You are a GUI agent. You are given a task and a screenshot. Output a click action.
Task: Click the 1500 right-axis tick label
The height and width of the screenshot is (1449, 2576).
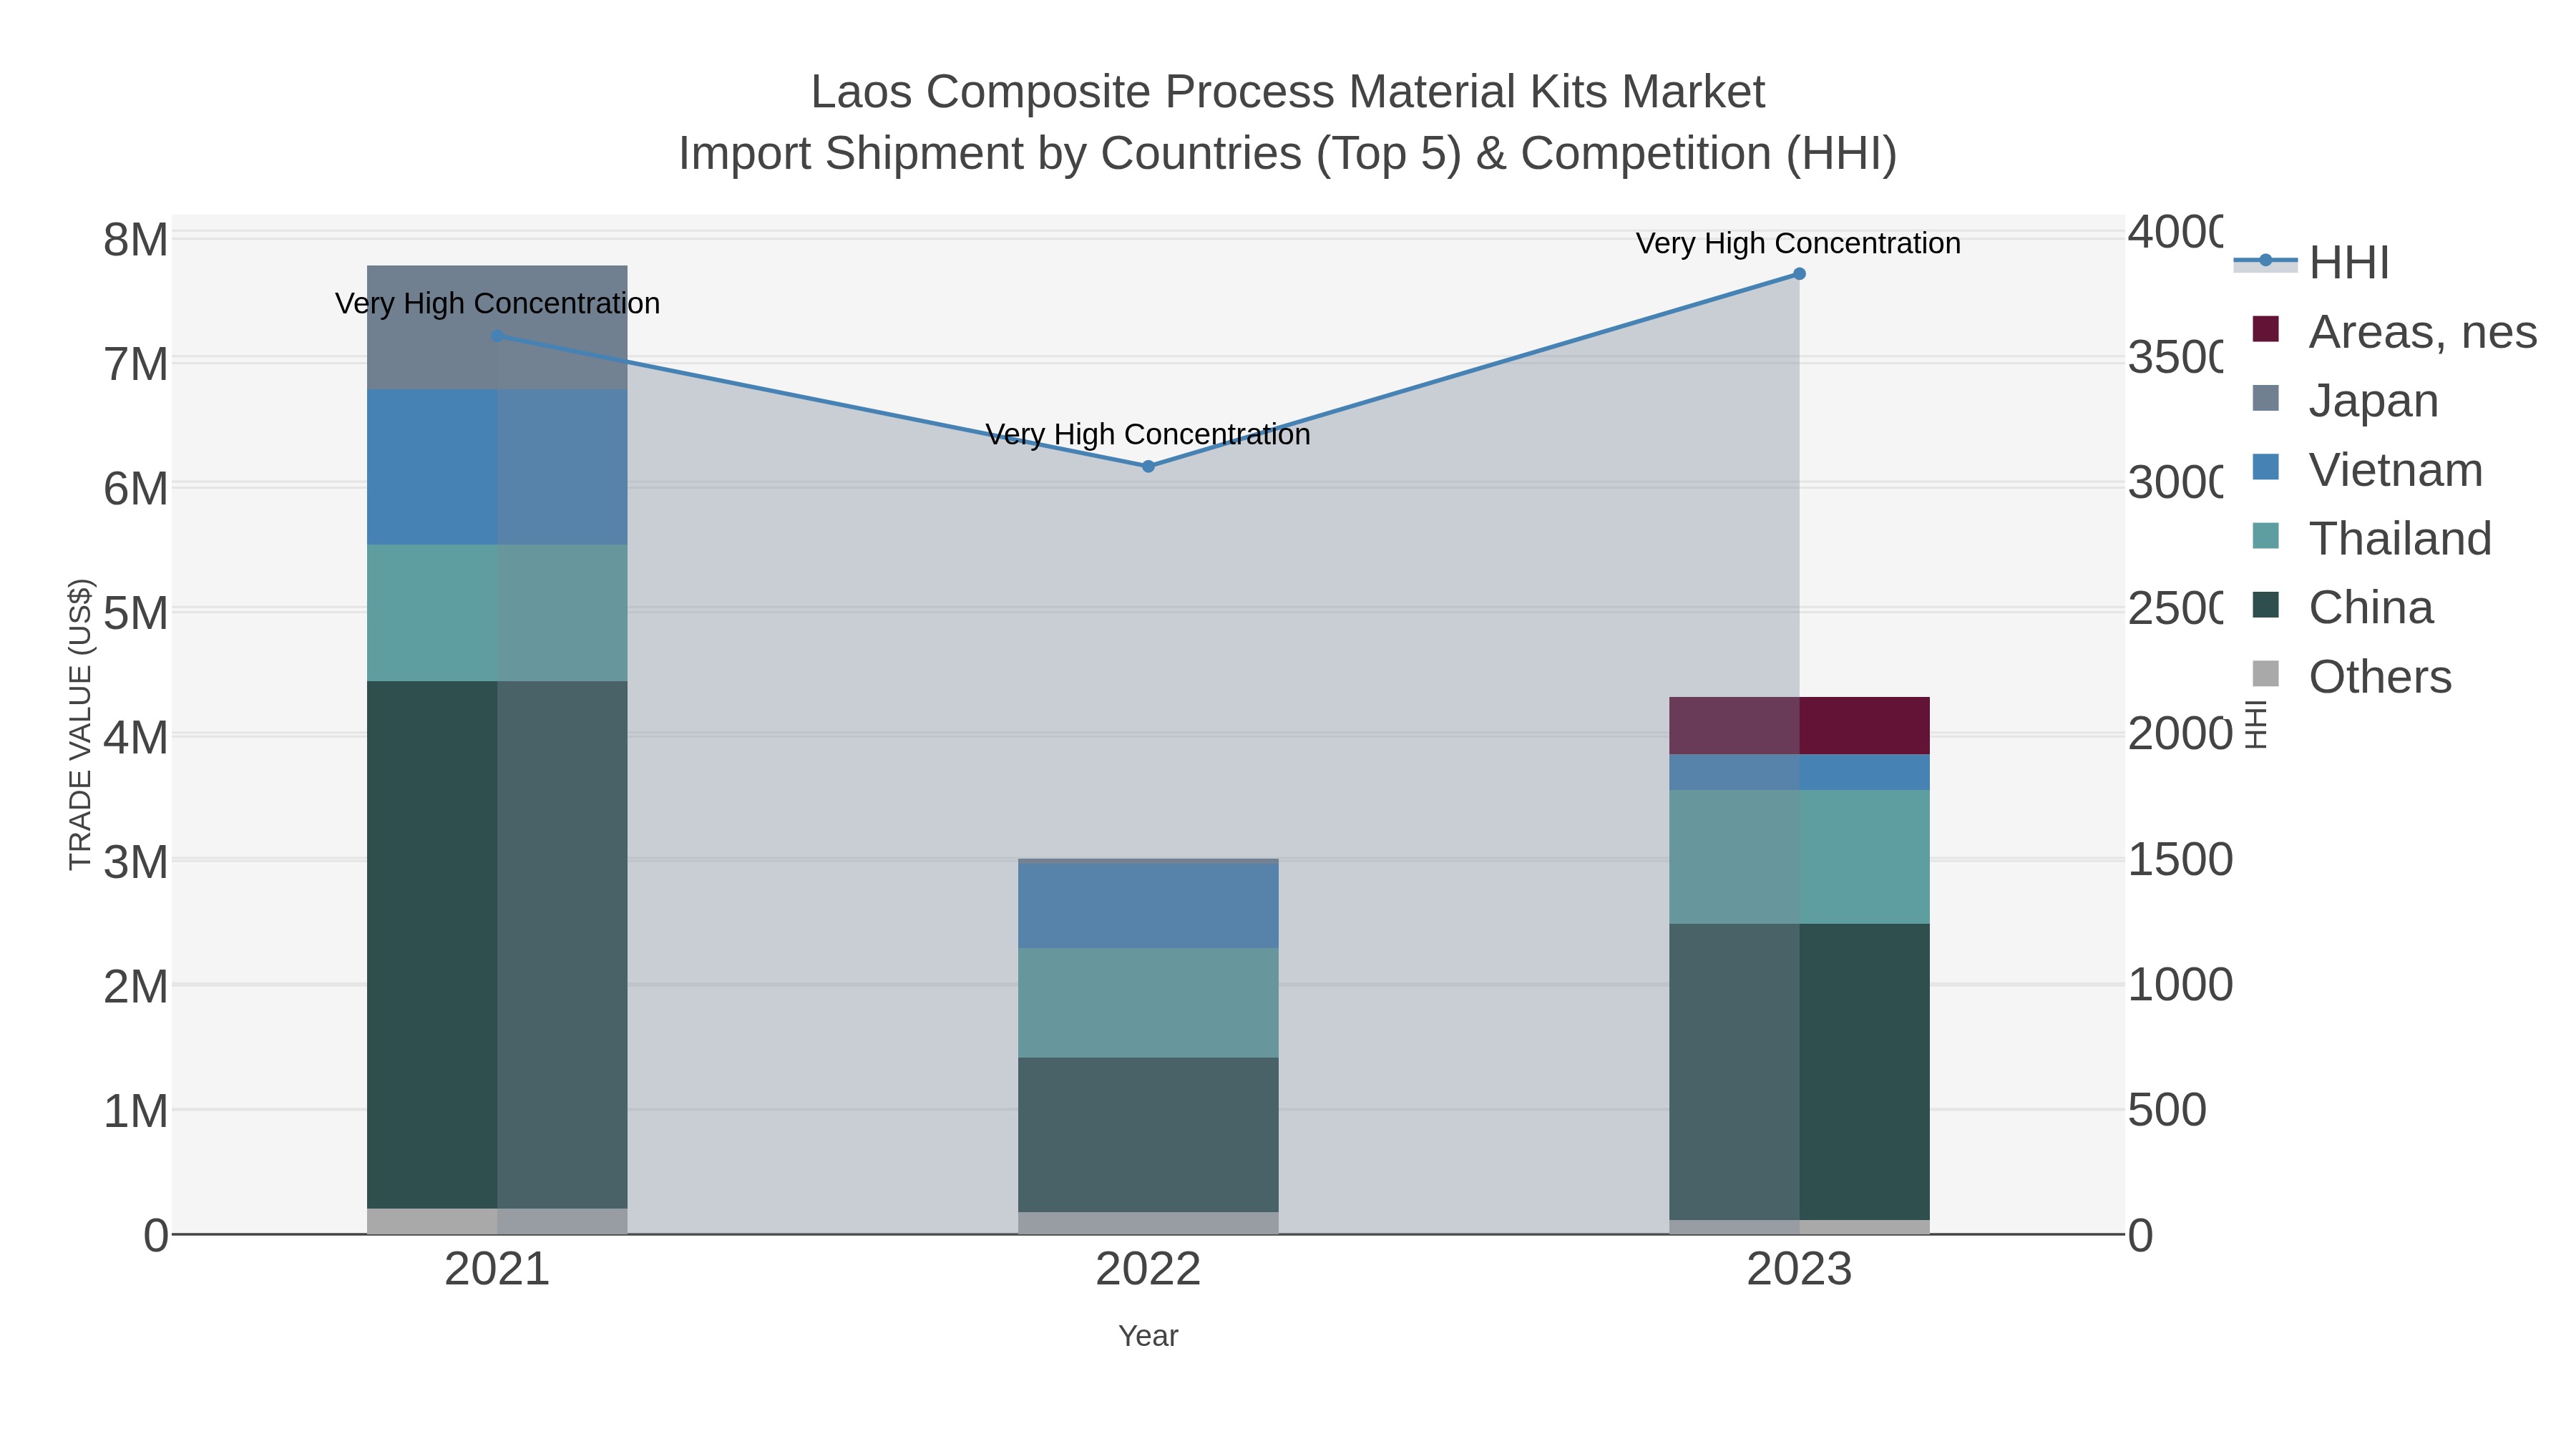coord(2180,860)
